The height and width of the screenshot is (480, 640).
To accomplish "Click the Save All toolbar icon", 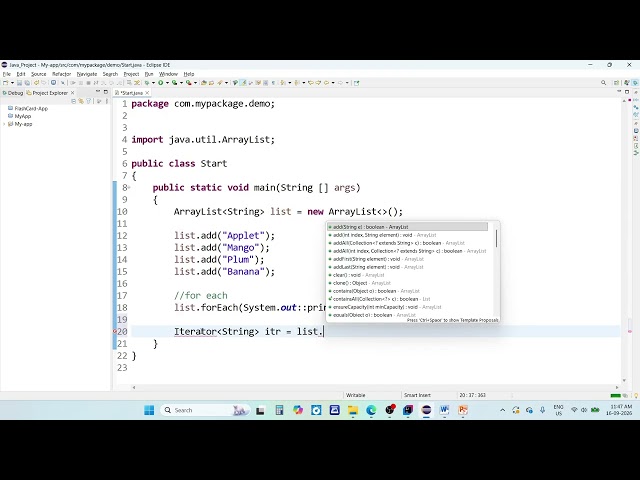I will 27,83.
